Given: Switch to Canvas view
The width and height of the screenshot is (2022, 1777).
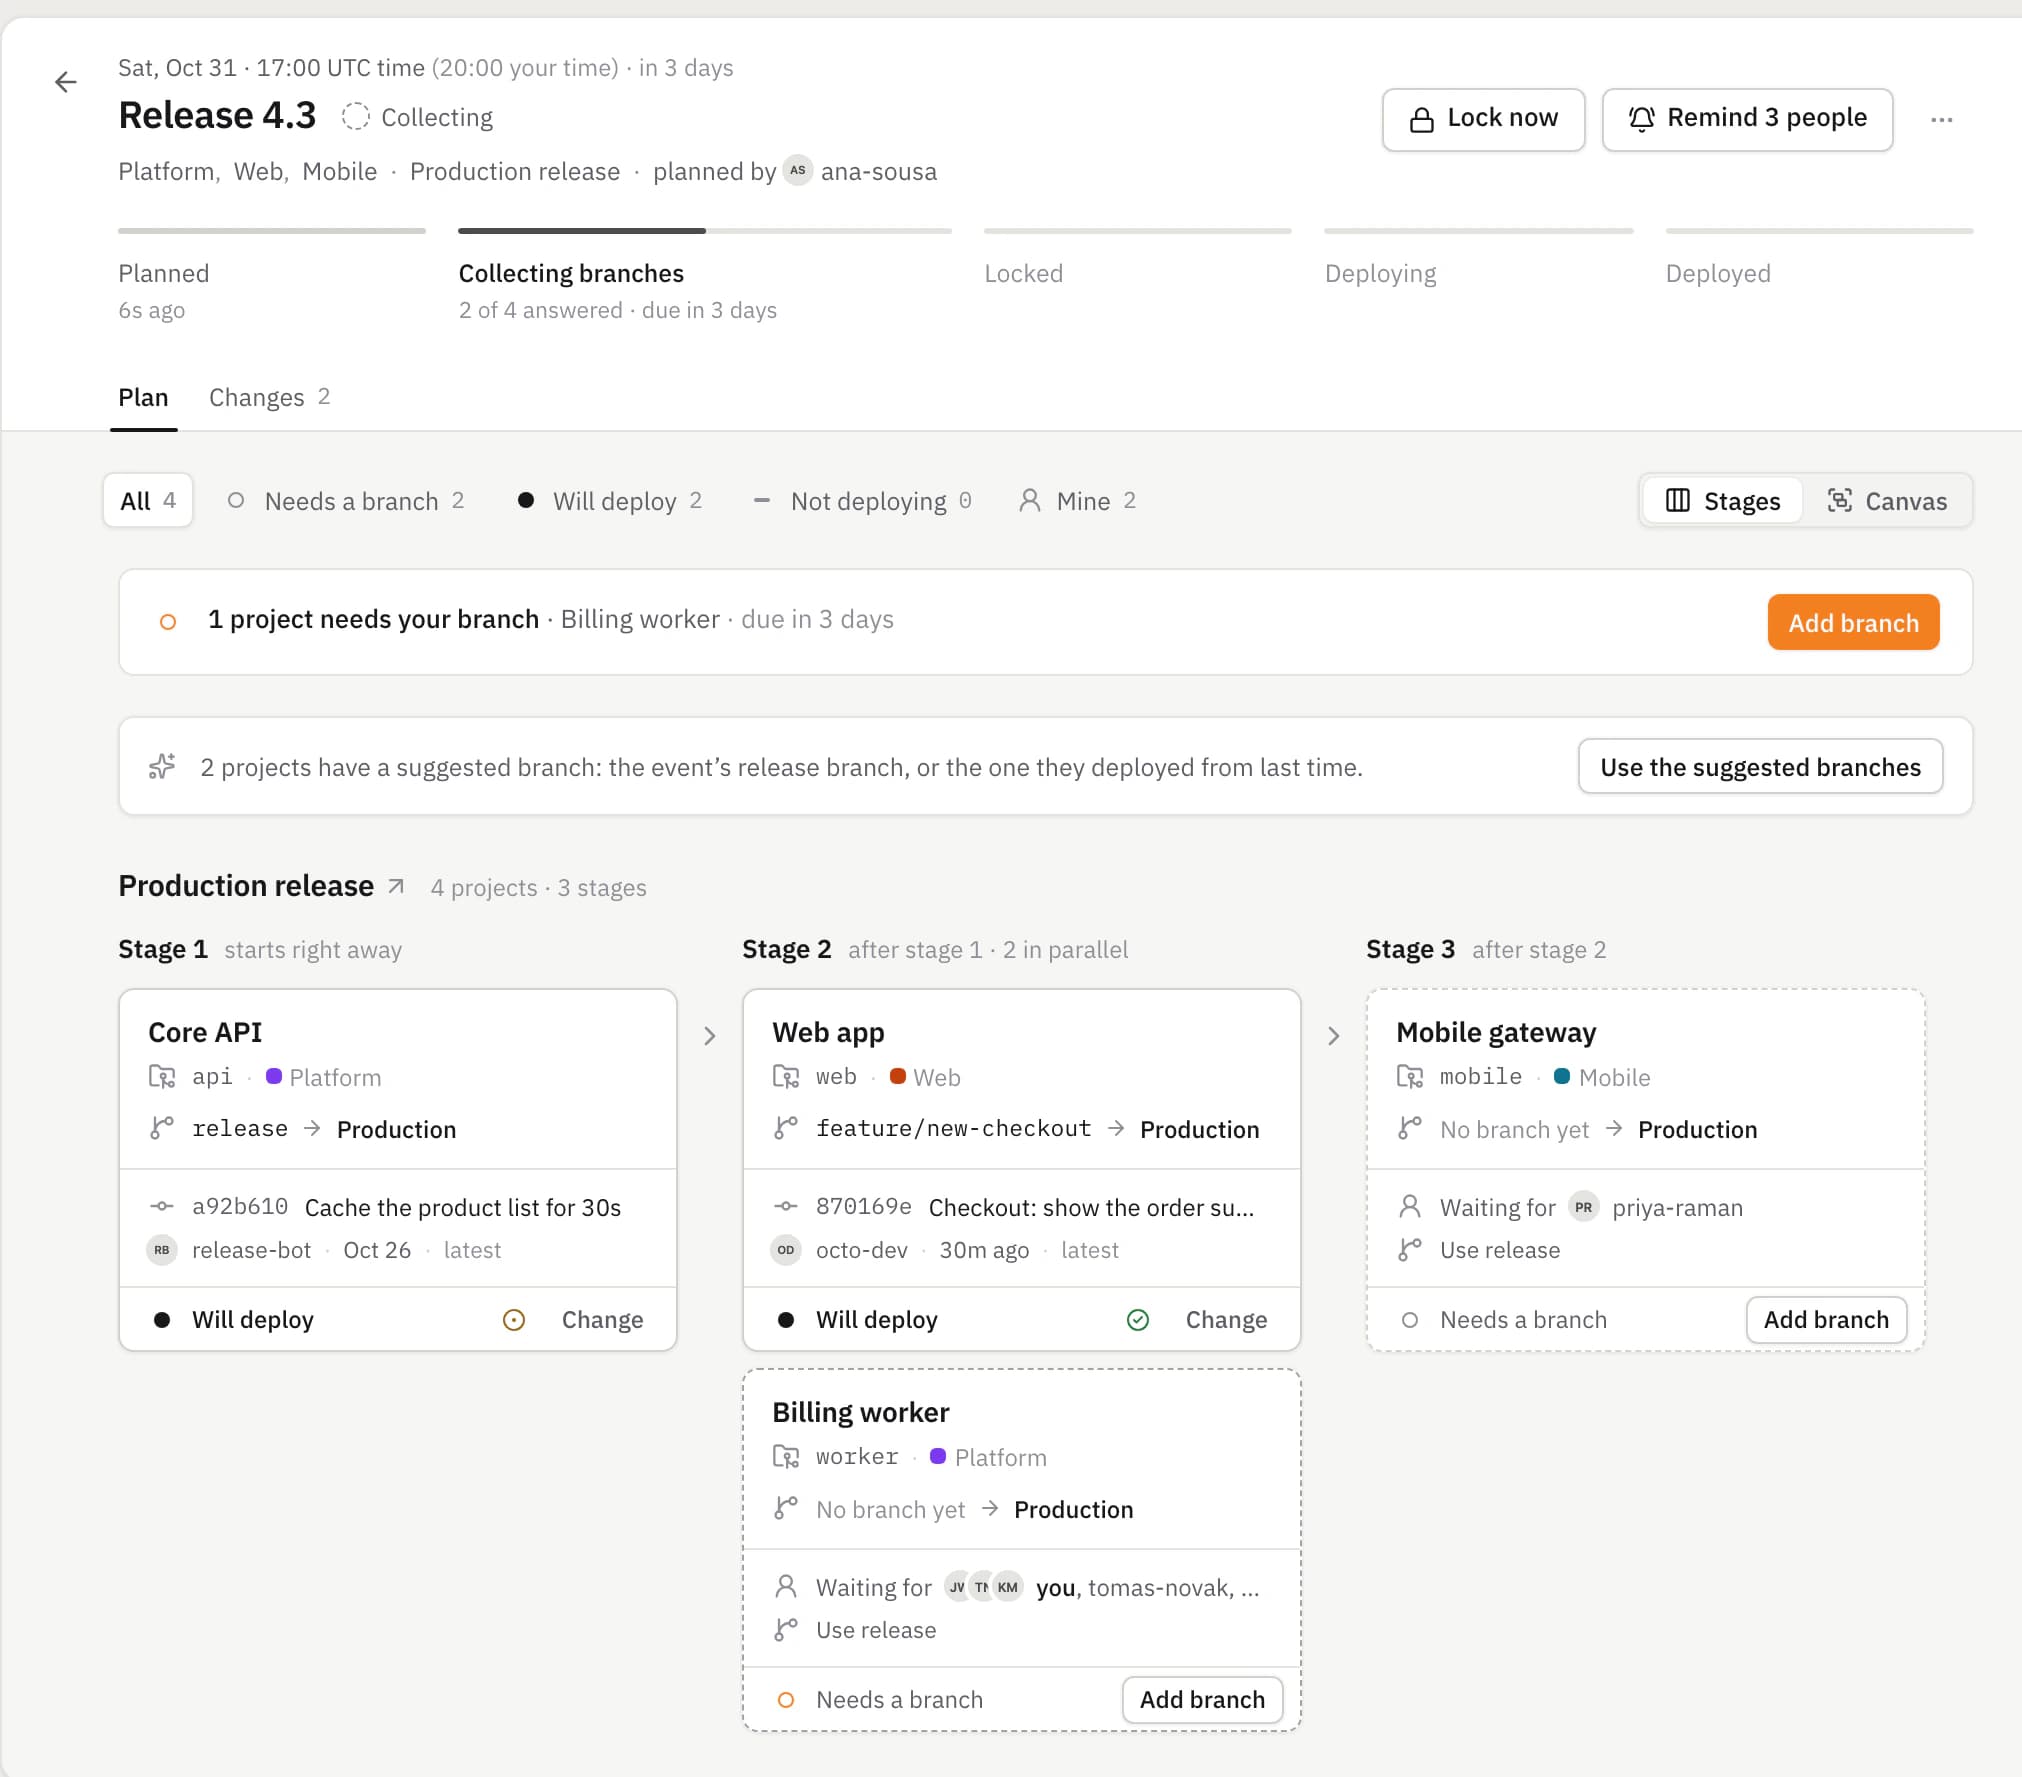Looking at the screenshot, I should (1887, 500).
